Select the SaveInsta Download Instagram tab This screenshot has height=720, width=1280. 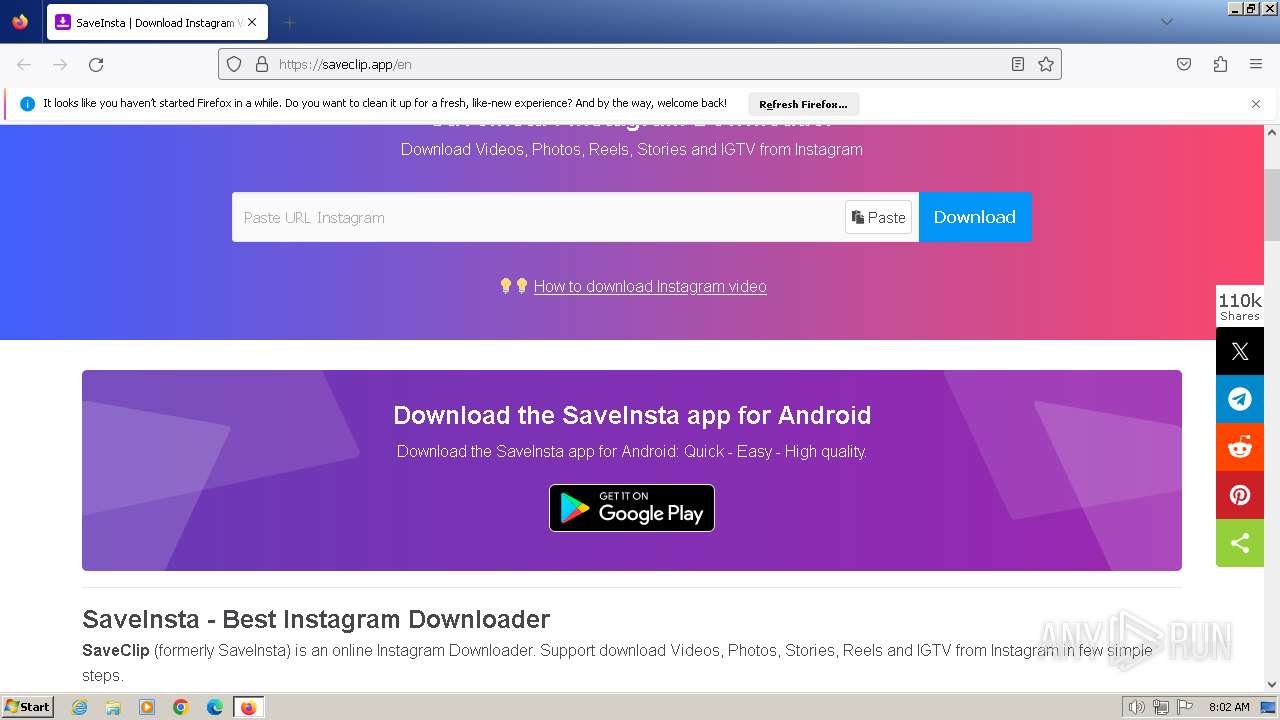157,22
